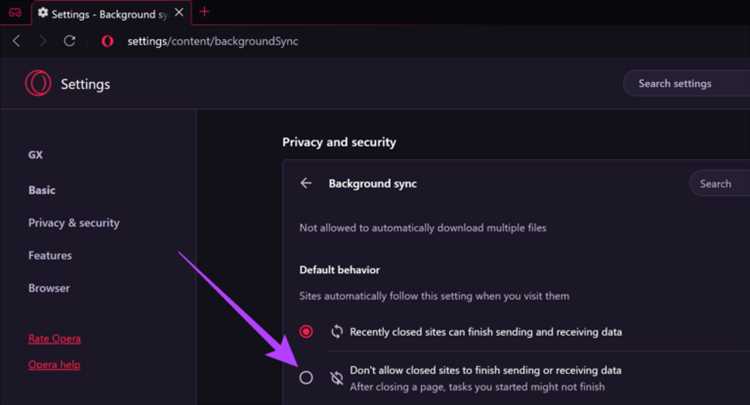This screenshot has height=405, width=750.
Task: Open the GX settings section
Action: click(x=36, y=156)
